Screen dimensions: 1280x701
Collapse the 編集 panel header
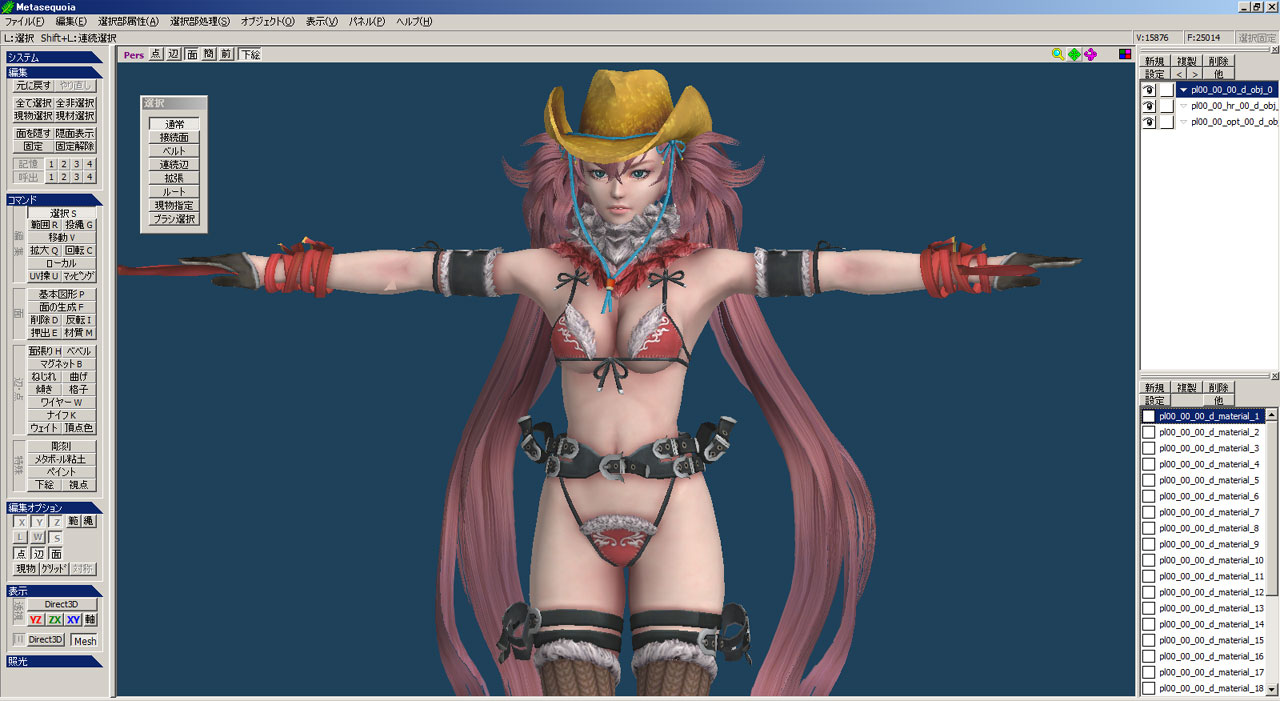[54, 72]
